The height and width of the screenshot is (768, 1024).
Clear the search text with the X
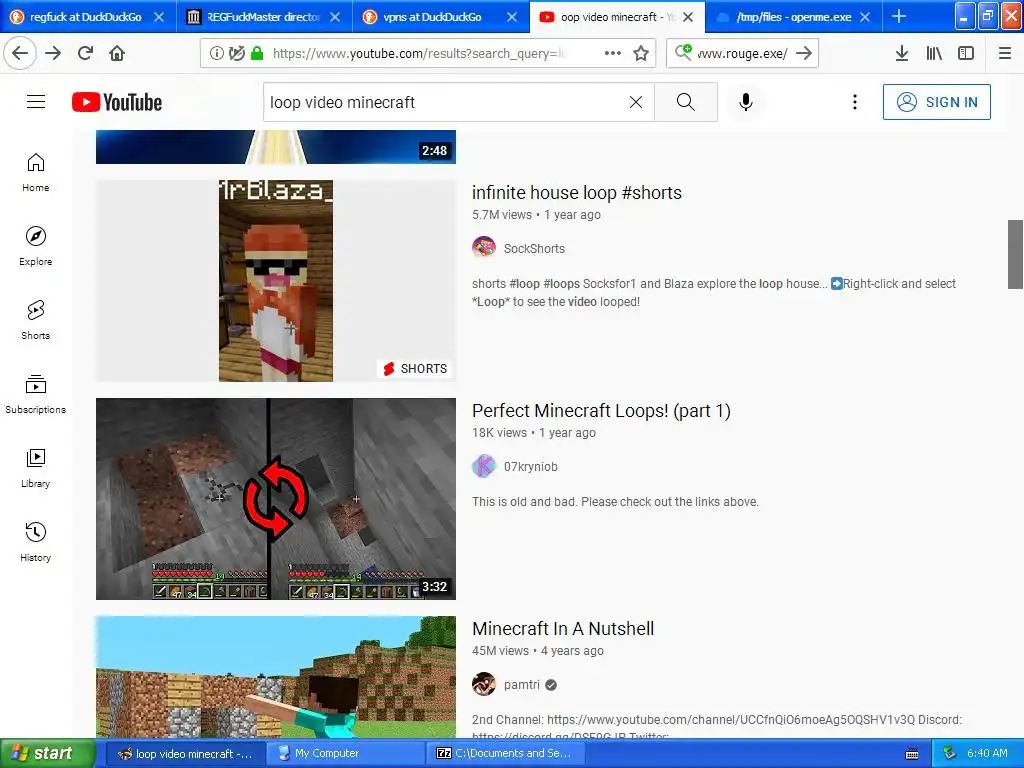point(635,102)
